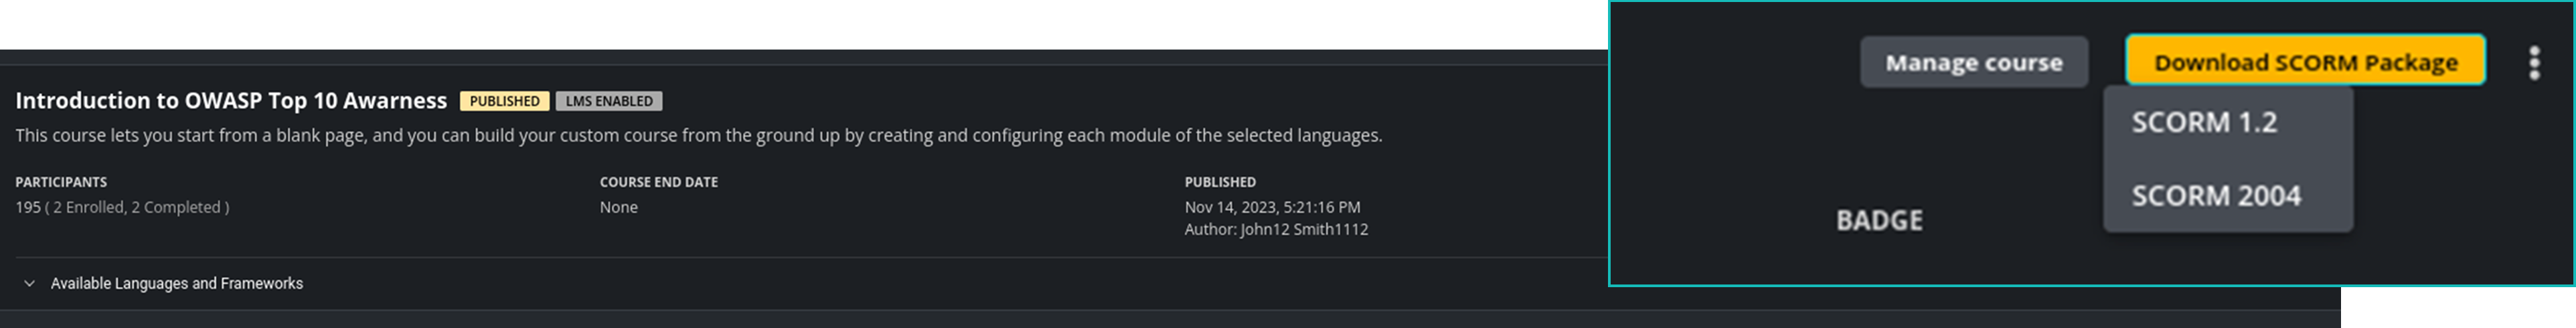Click the course description text
The height and width of the screenshot is (328, 2576).
click(x=698, y=135)
